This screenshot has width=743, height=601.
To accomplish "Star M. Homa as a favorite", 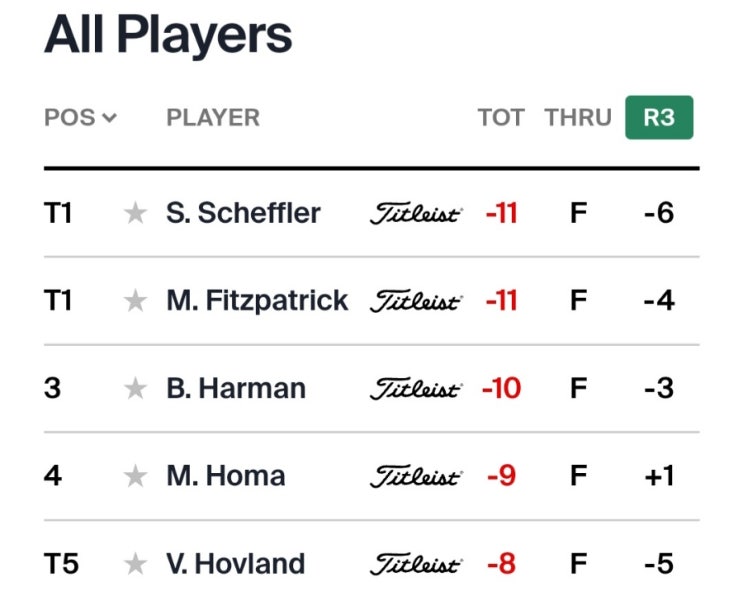I will (136, 476).
